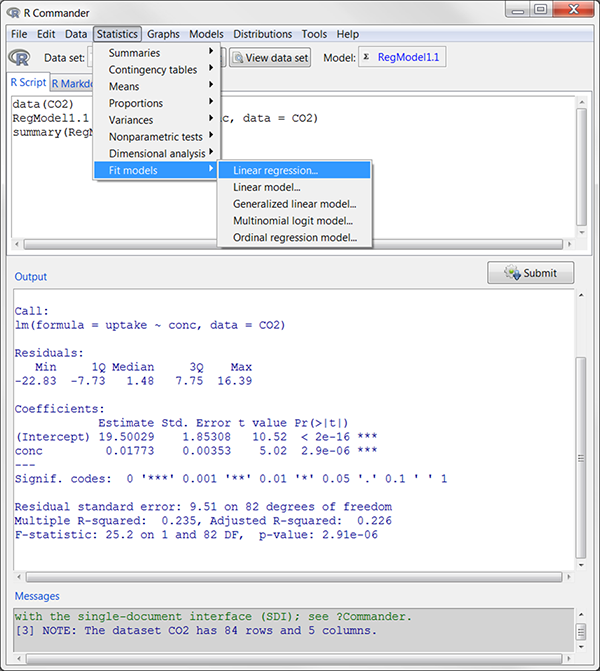The width and height of the screenshot is (600, 671).
Task: Click the 'Residuals:' heading in output
Action: tap(49, 353)
